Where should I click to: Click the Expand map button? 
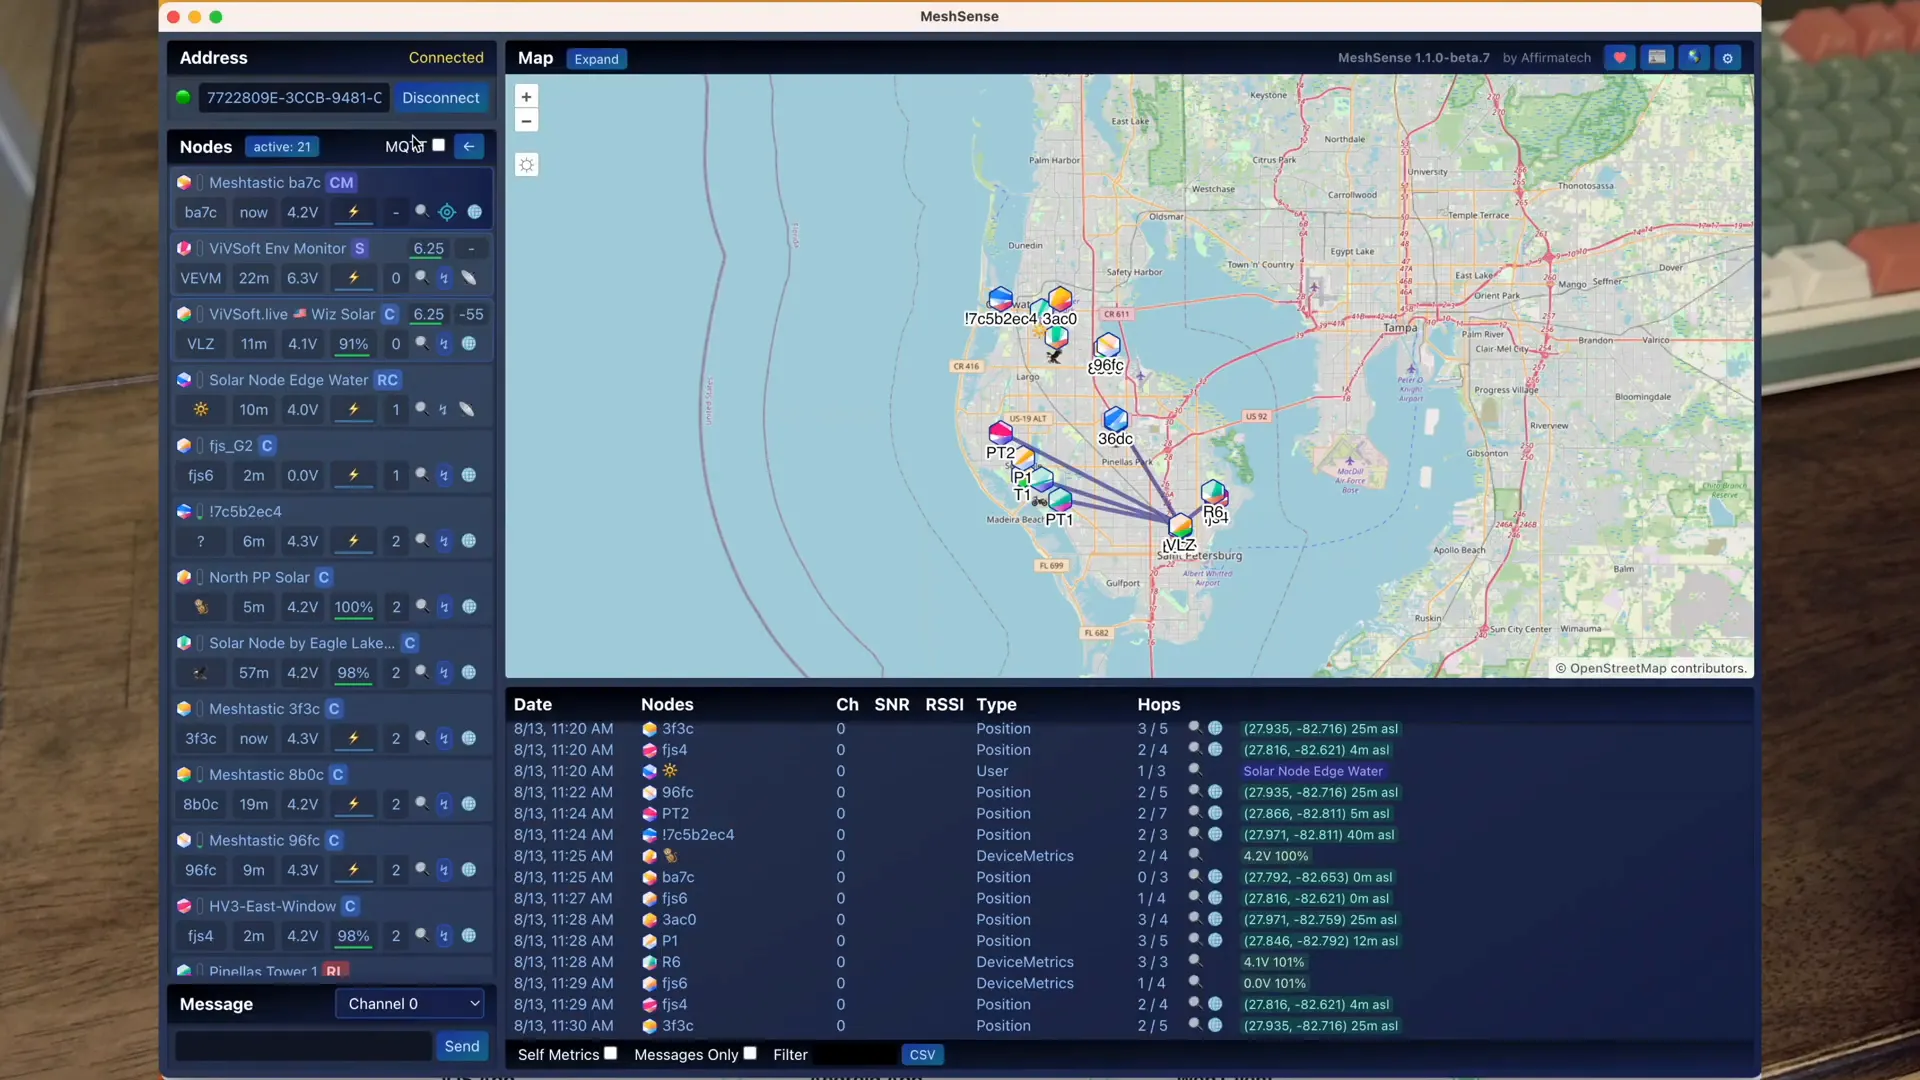(x=596, y=59)
